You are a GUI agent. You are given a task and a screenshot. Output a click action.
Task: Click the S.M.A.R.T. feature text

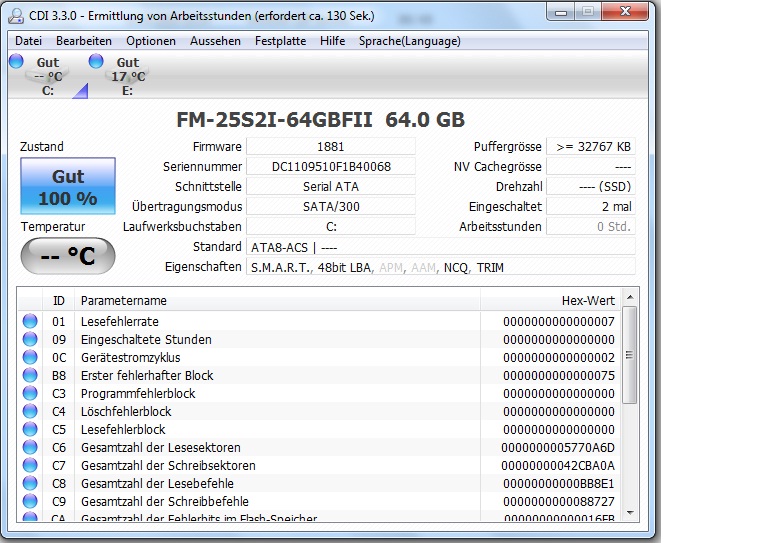(x=280, y=268)
